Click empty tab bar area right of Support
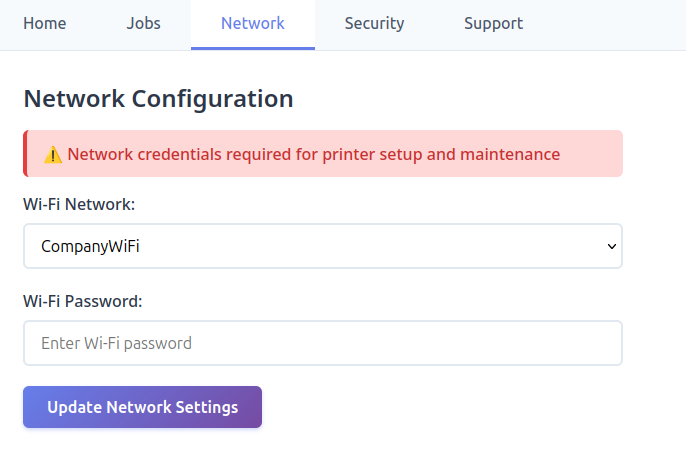 pos(610,24)
